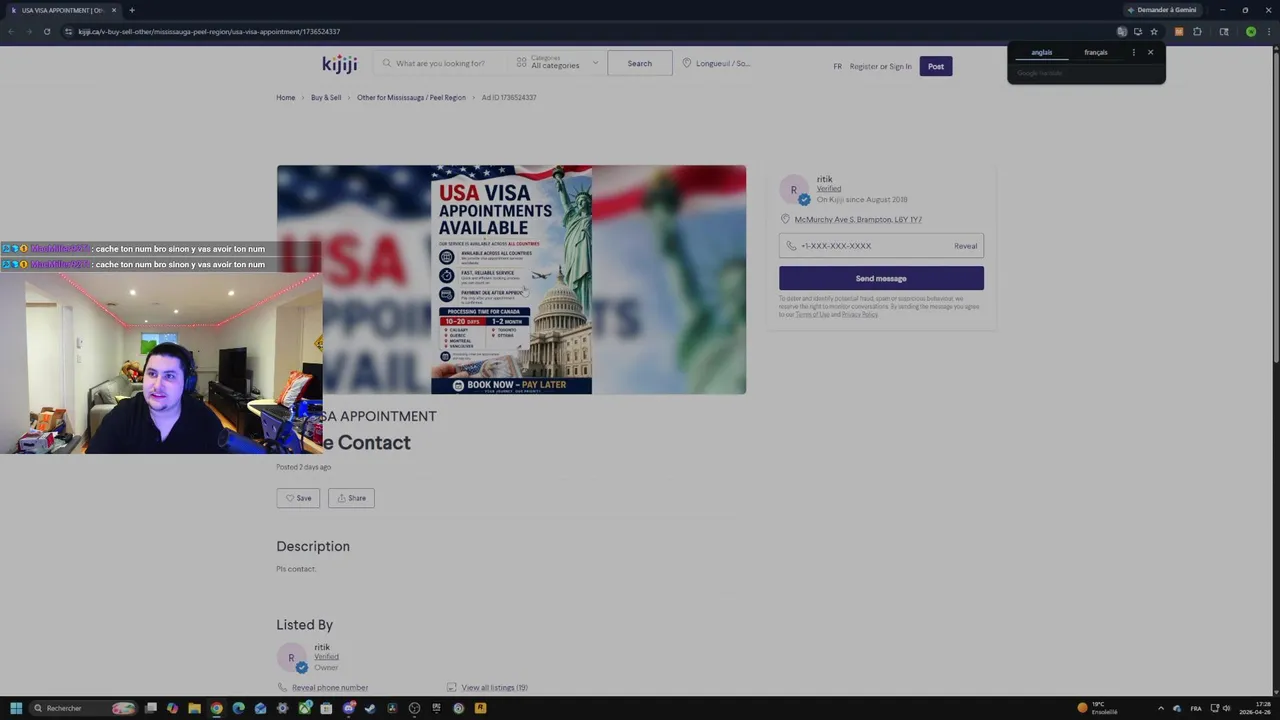Open Chrome profile avatar
The width and height of the screenshot is (1280, 720).
(1250, 31)
